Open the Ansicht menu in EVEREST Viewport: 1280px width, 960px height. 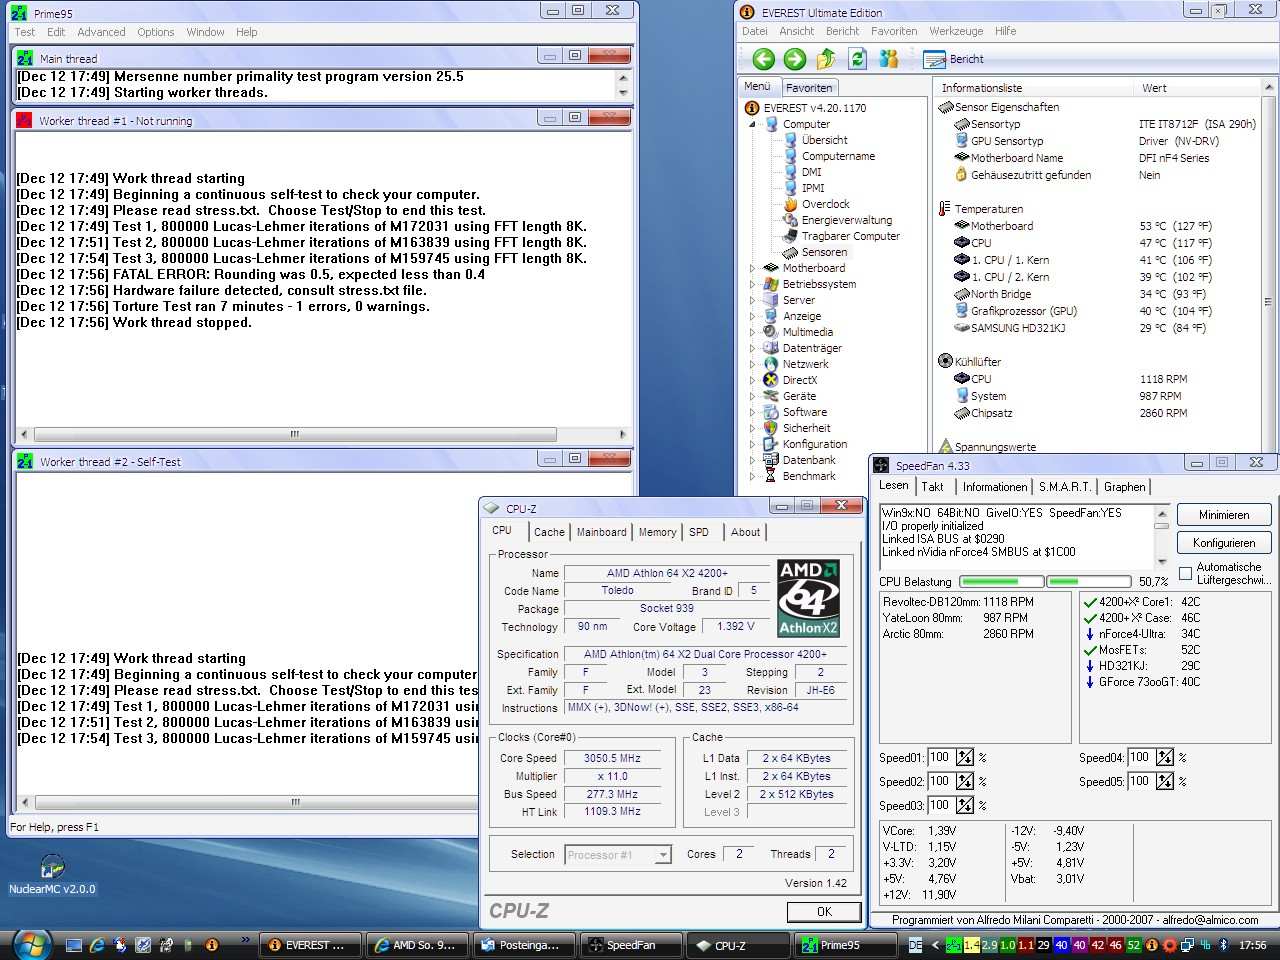pos(796,31)
